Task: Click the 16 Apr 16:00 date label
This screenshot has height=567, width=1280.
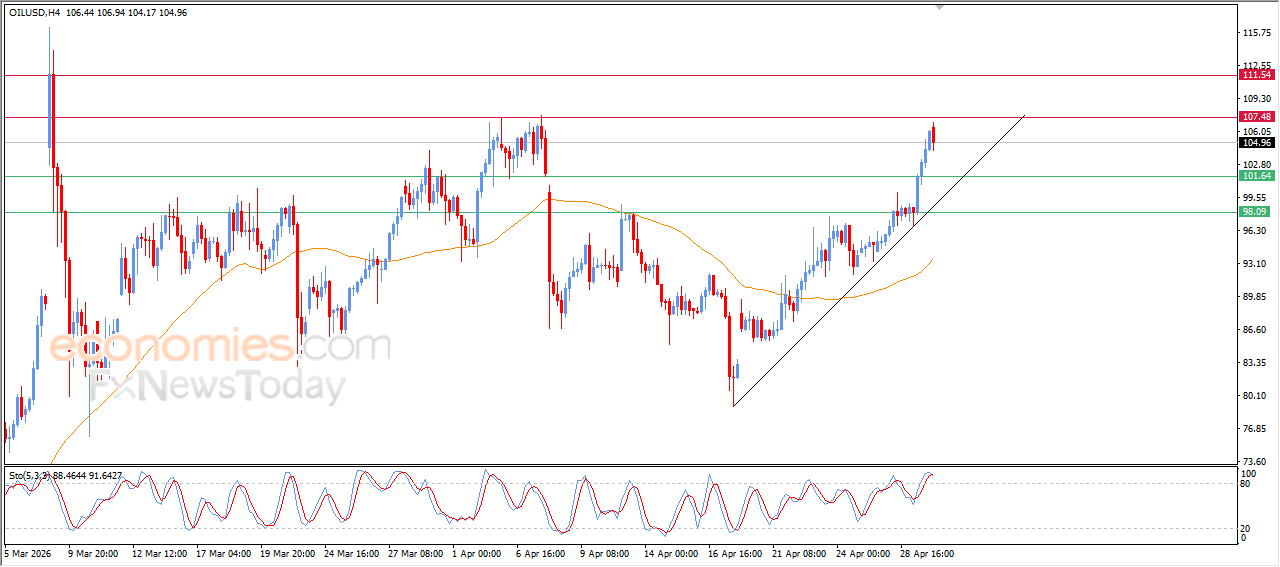Action: (735, 552)
